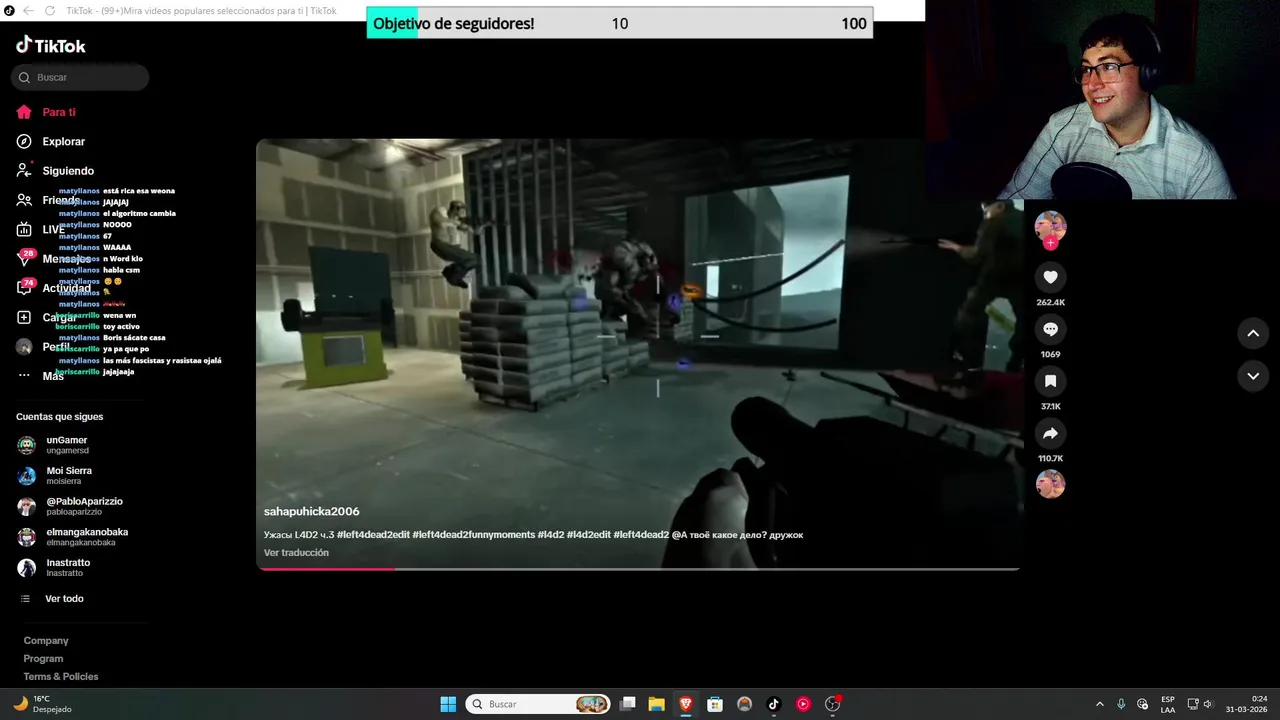
Task: Go to previous video up arrow
Action: click(1253, 333)
